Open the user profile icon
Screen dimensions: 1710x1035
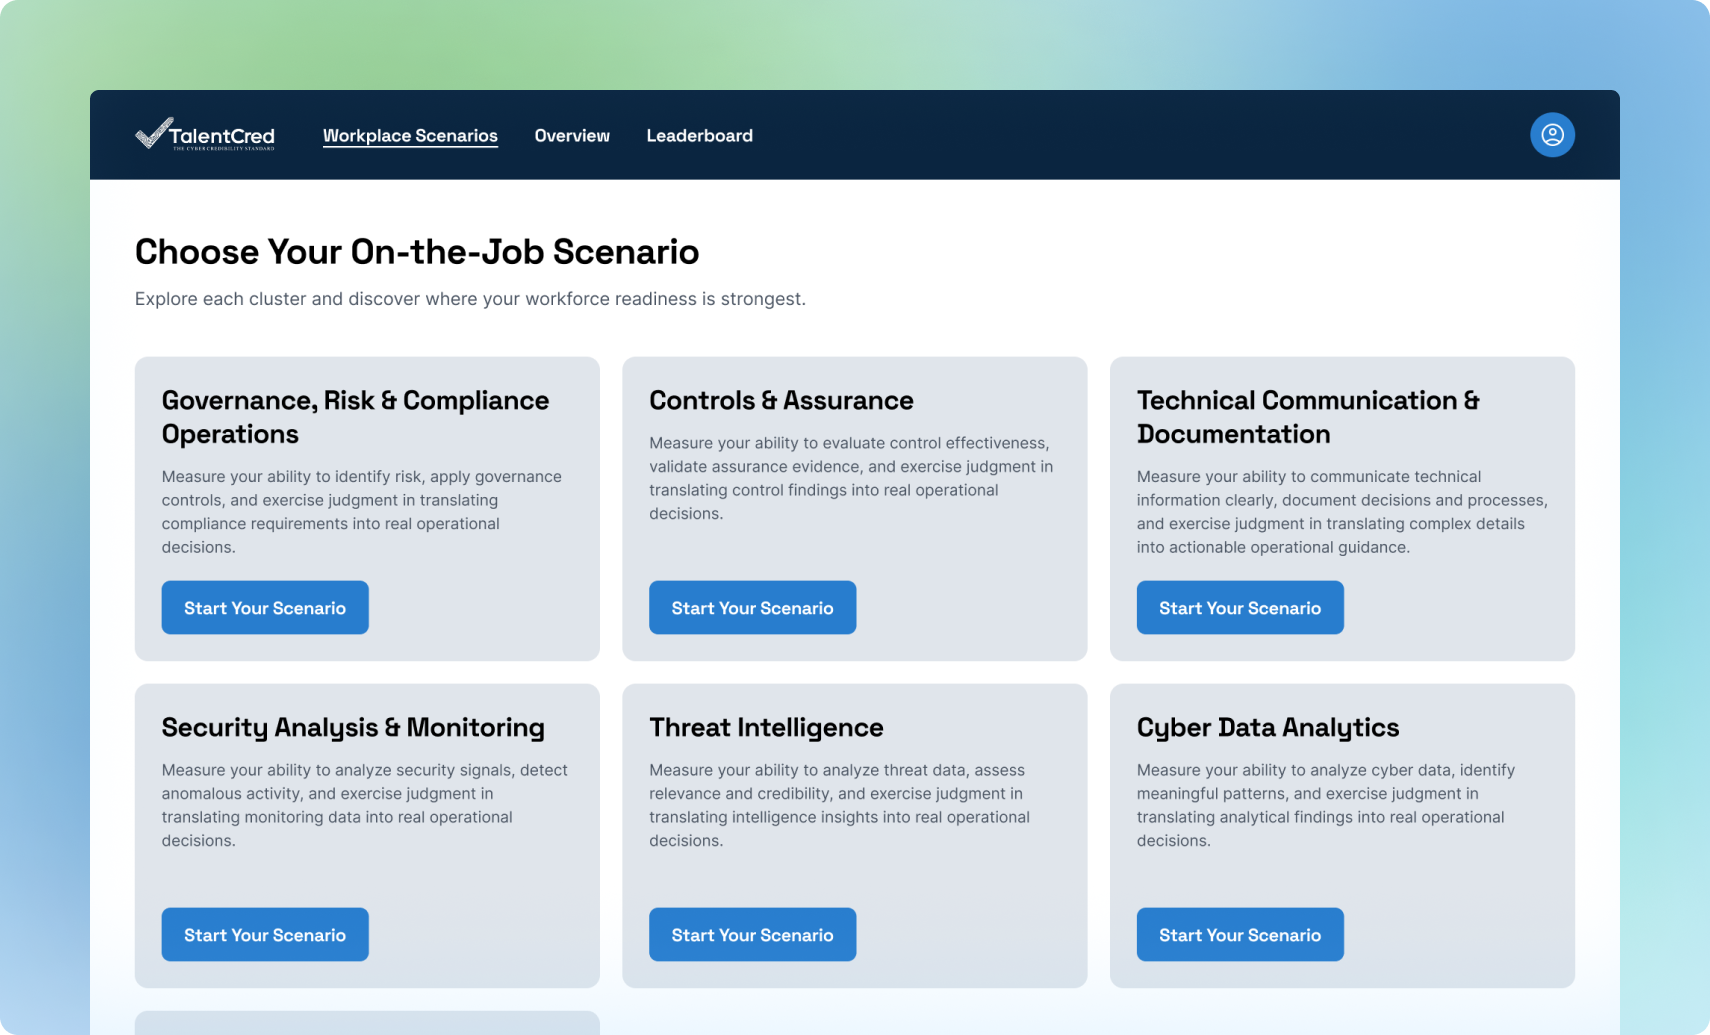pos(1552,135)
